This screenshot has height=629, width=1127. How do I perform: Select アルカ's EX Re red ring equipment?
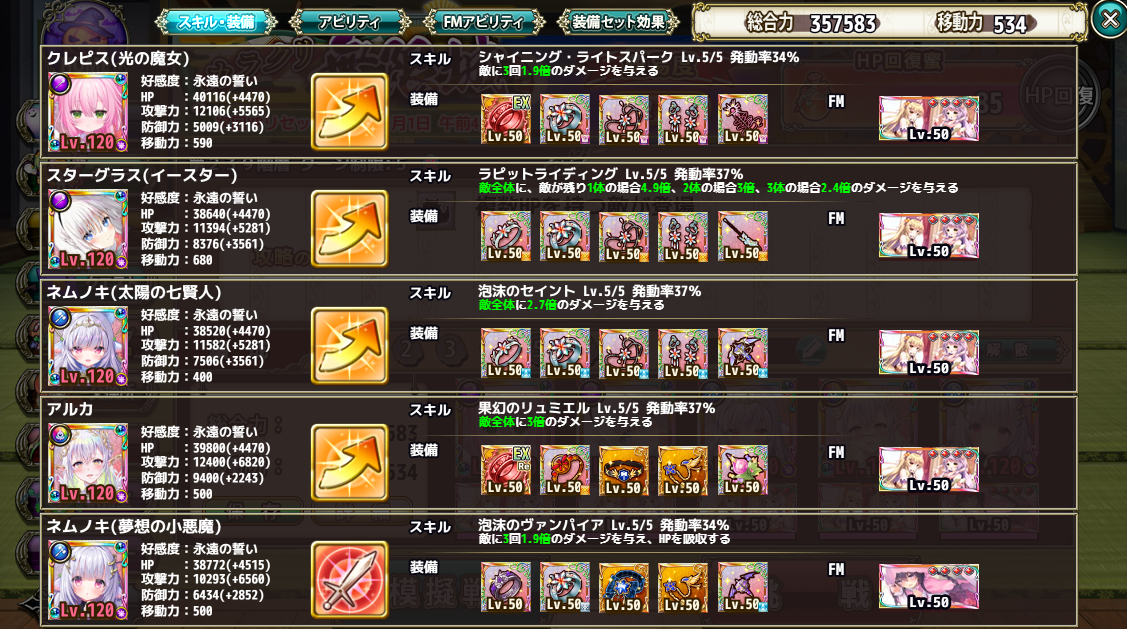506,470
